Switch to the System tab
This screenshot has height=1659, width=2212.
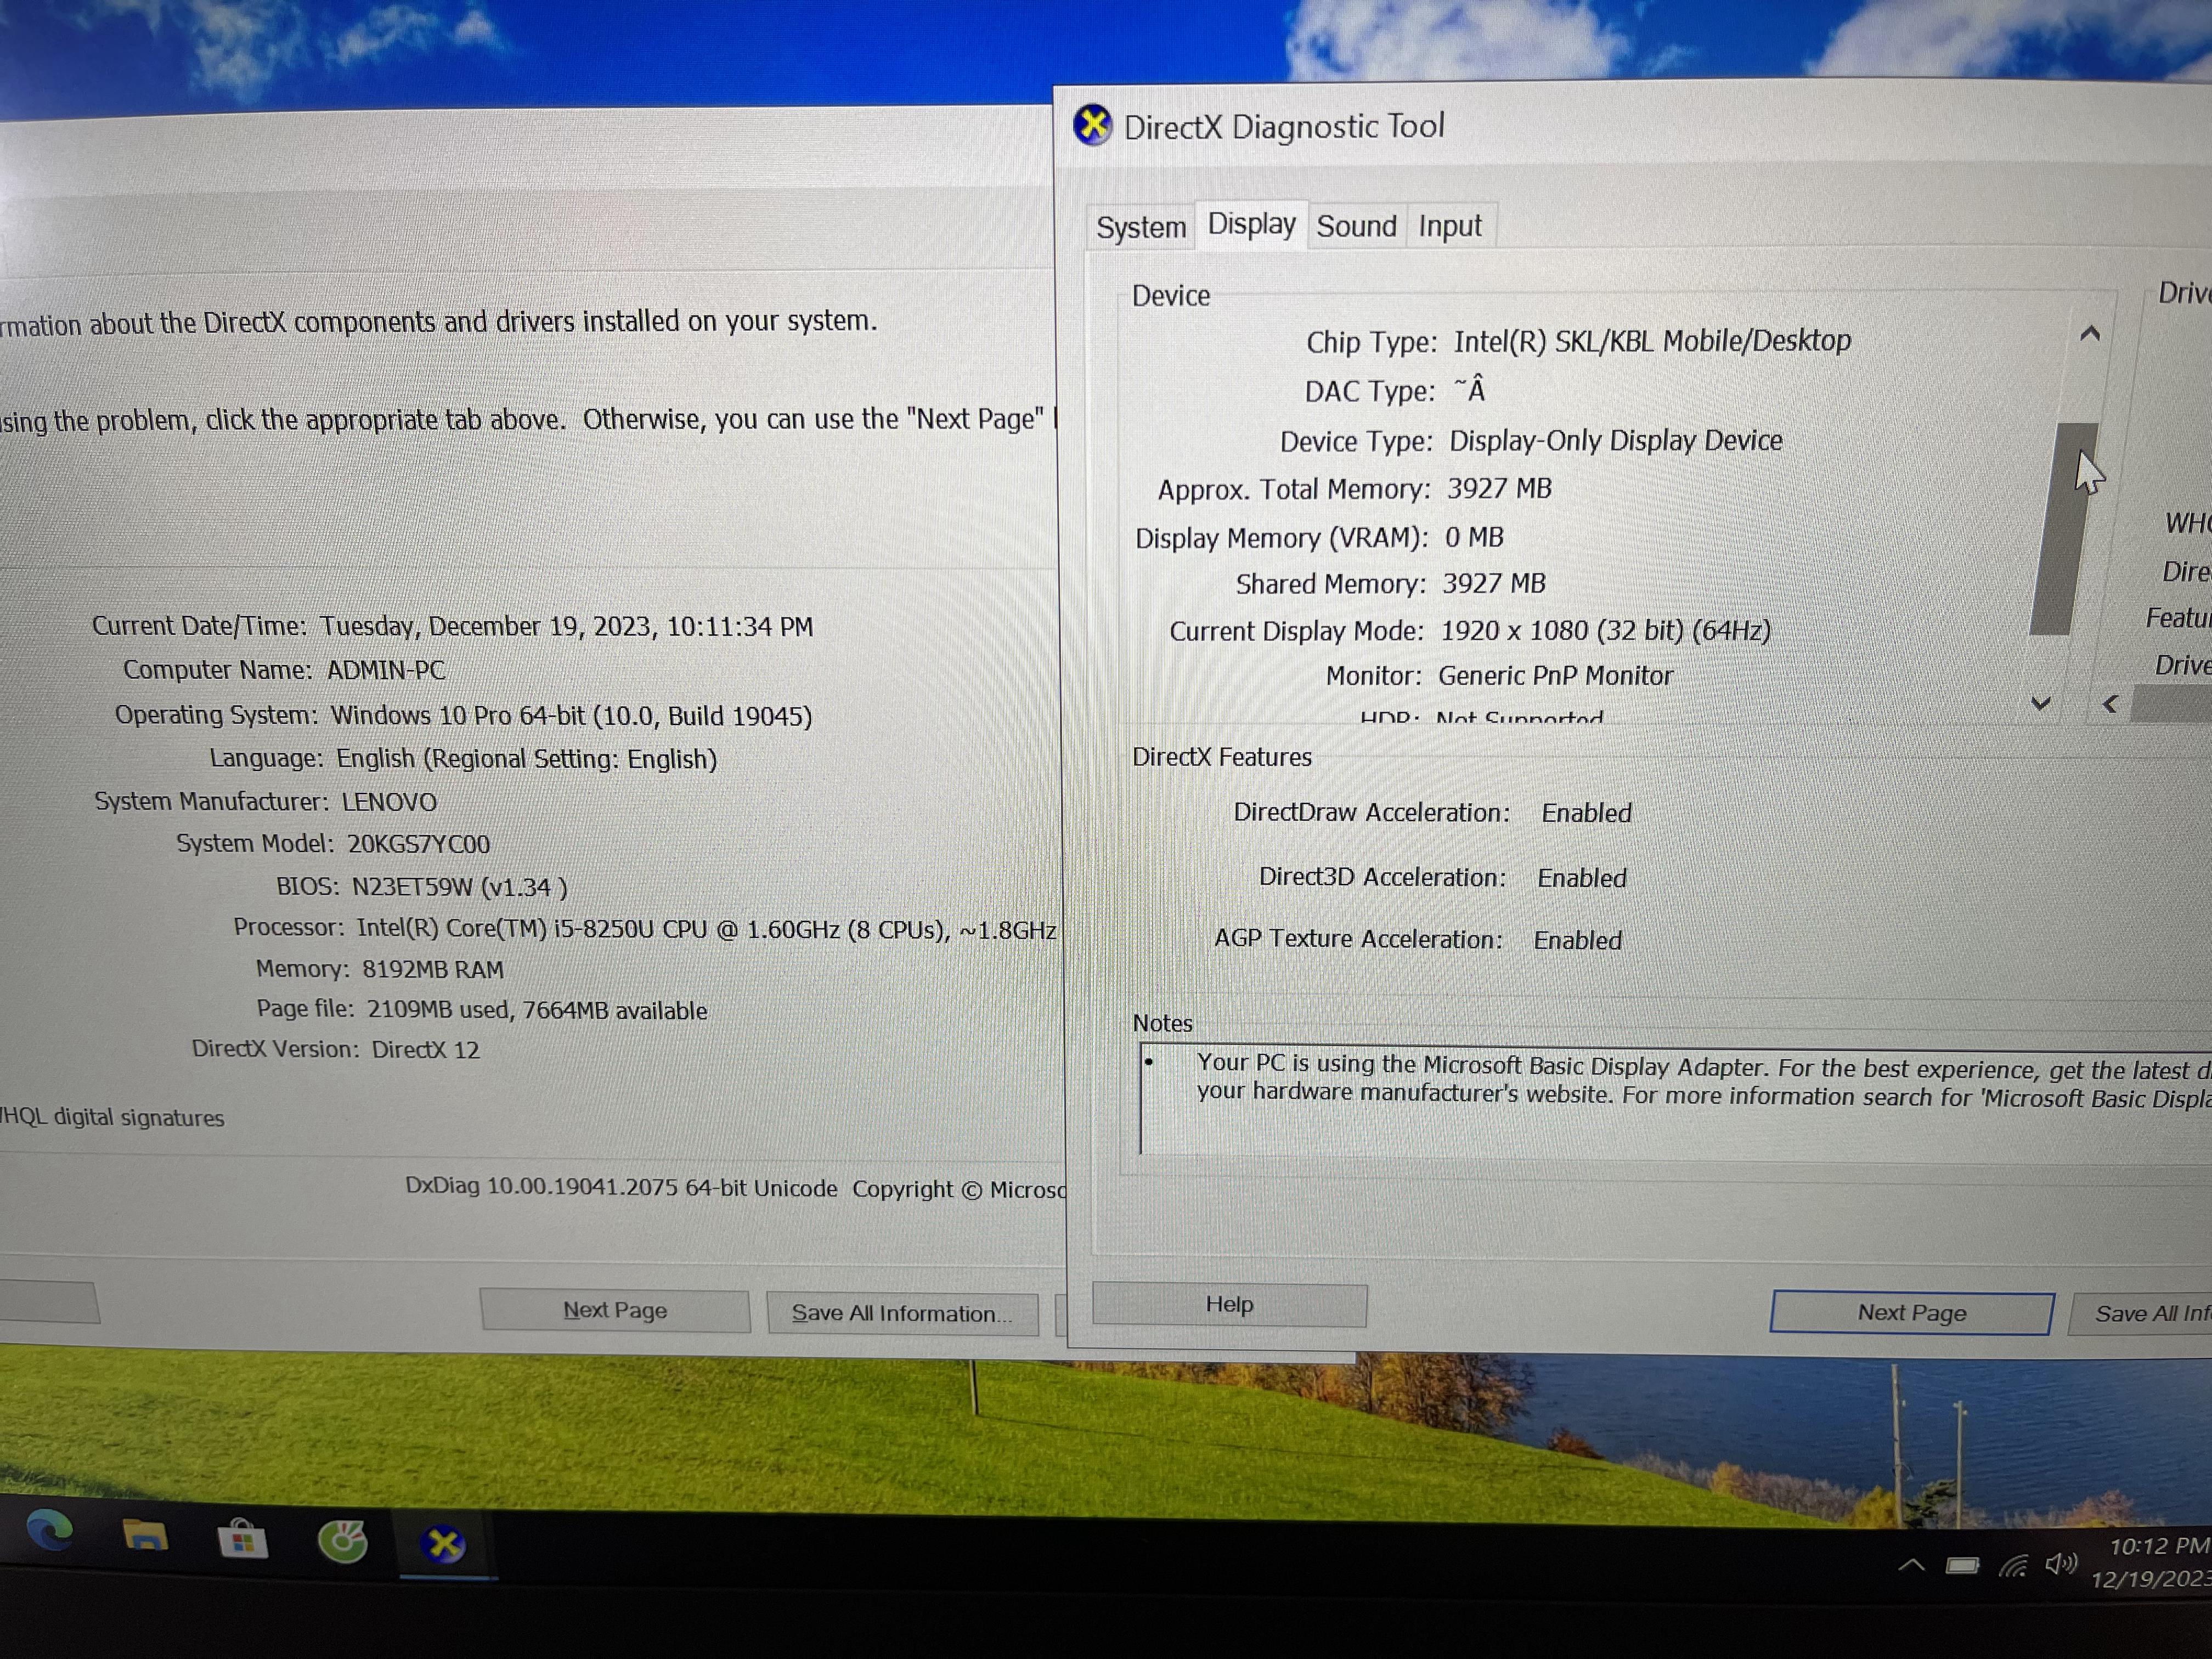1140,227
